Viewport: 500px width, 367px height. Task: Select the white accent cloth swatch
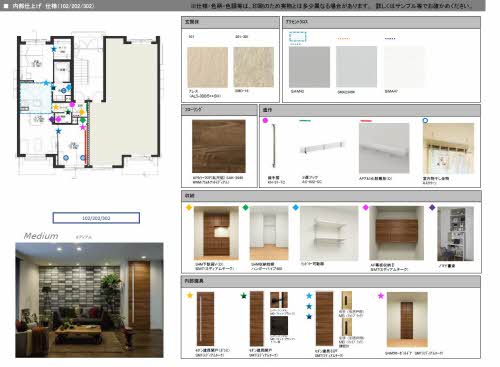[x=404, y=67]
